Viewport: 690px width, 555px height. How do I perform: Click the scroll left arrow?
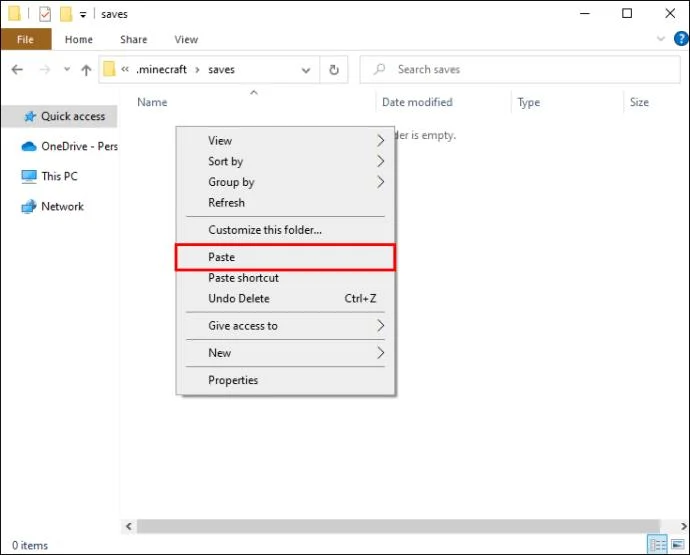(128, 526)
